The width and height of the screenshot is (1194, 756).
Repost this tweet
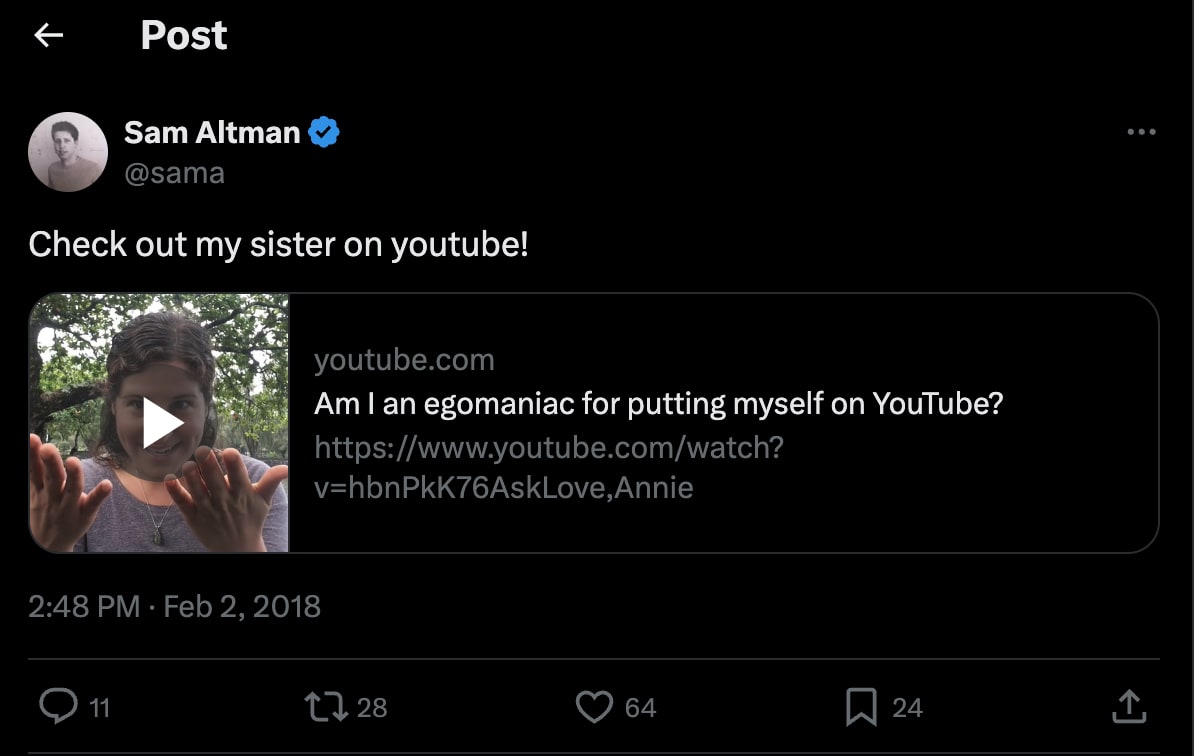click(323, 706)
